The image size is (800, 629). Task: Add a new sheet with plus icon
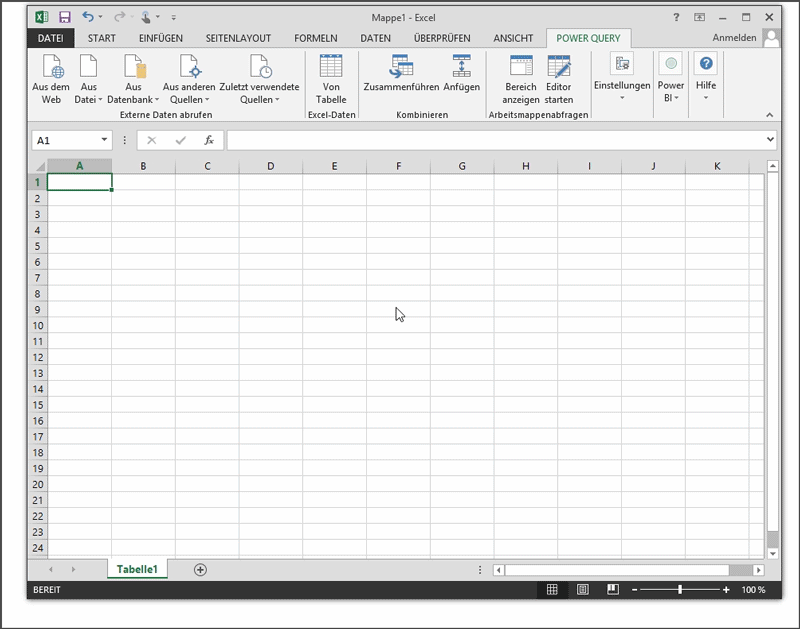[200, 569]
